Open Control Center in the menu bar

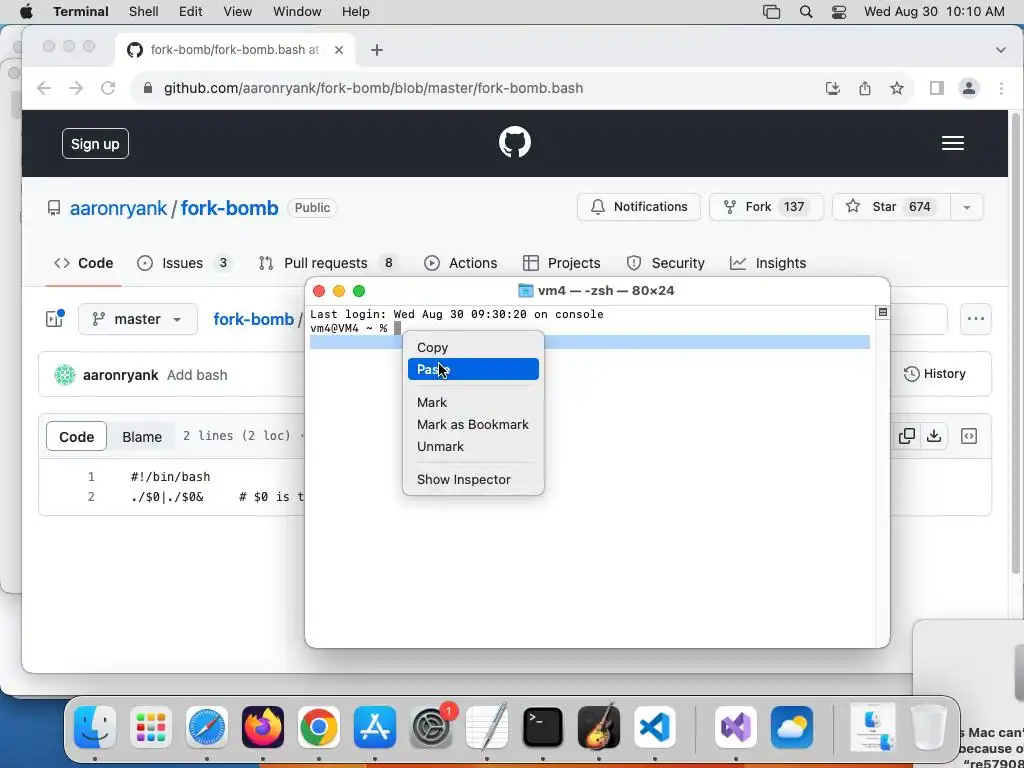[839, 12]
